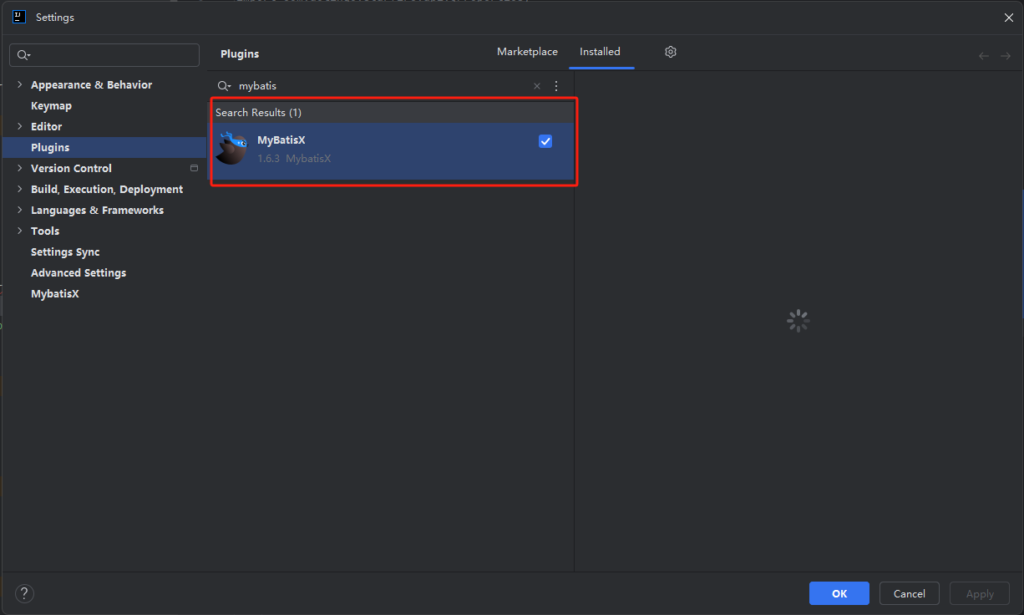The image size is (1024, 615).
Task: Click the settings search magnifier icon
Action: pyautogui.click(x=24, y=55)
